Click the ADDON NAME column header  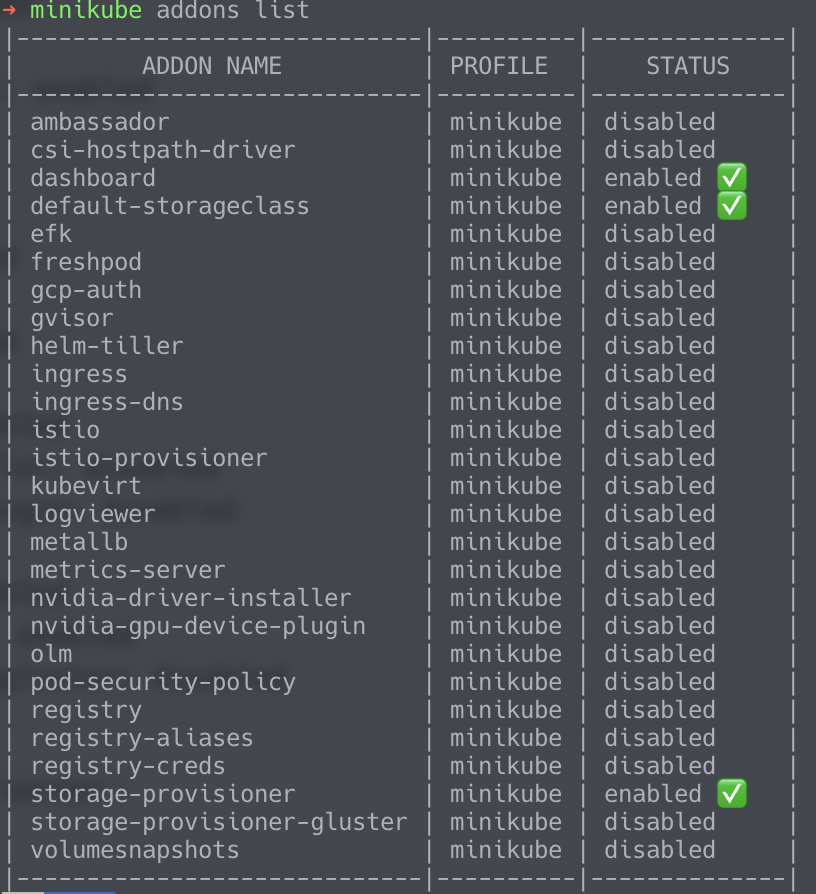[212, 66]
